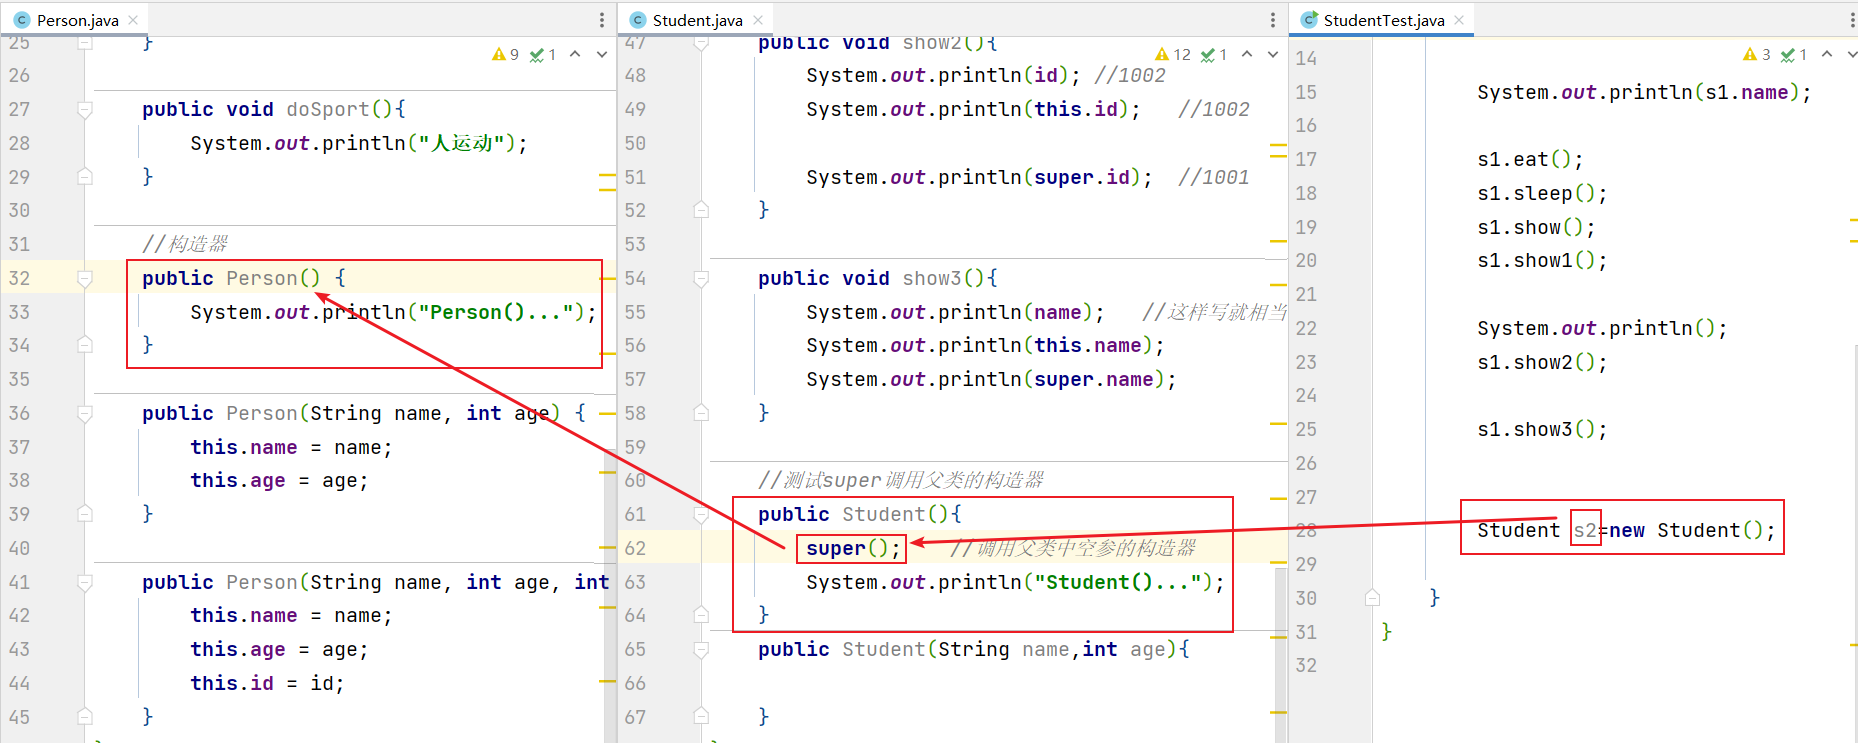Viewport: 1858px width, 743px height.
Task: Click on "s1.show3();" in StudentTest.java
Action: point(1542,429)
